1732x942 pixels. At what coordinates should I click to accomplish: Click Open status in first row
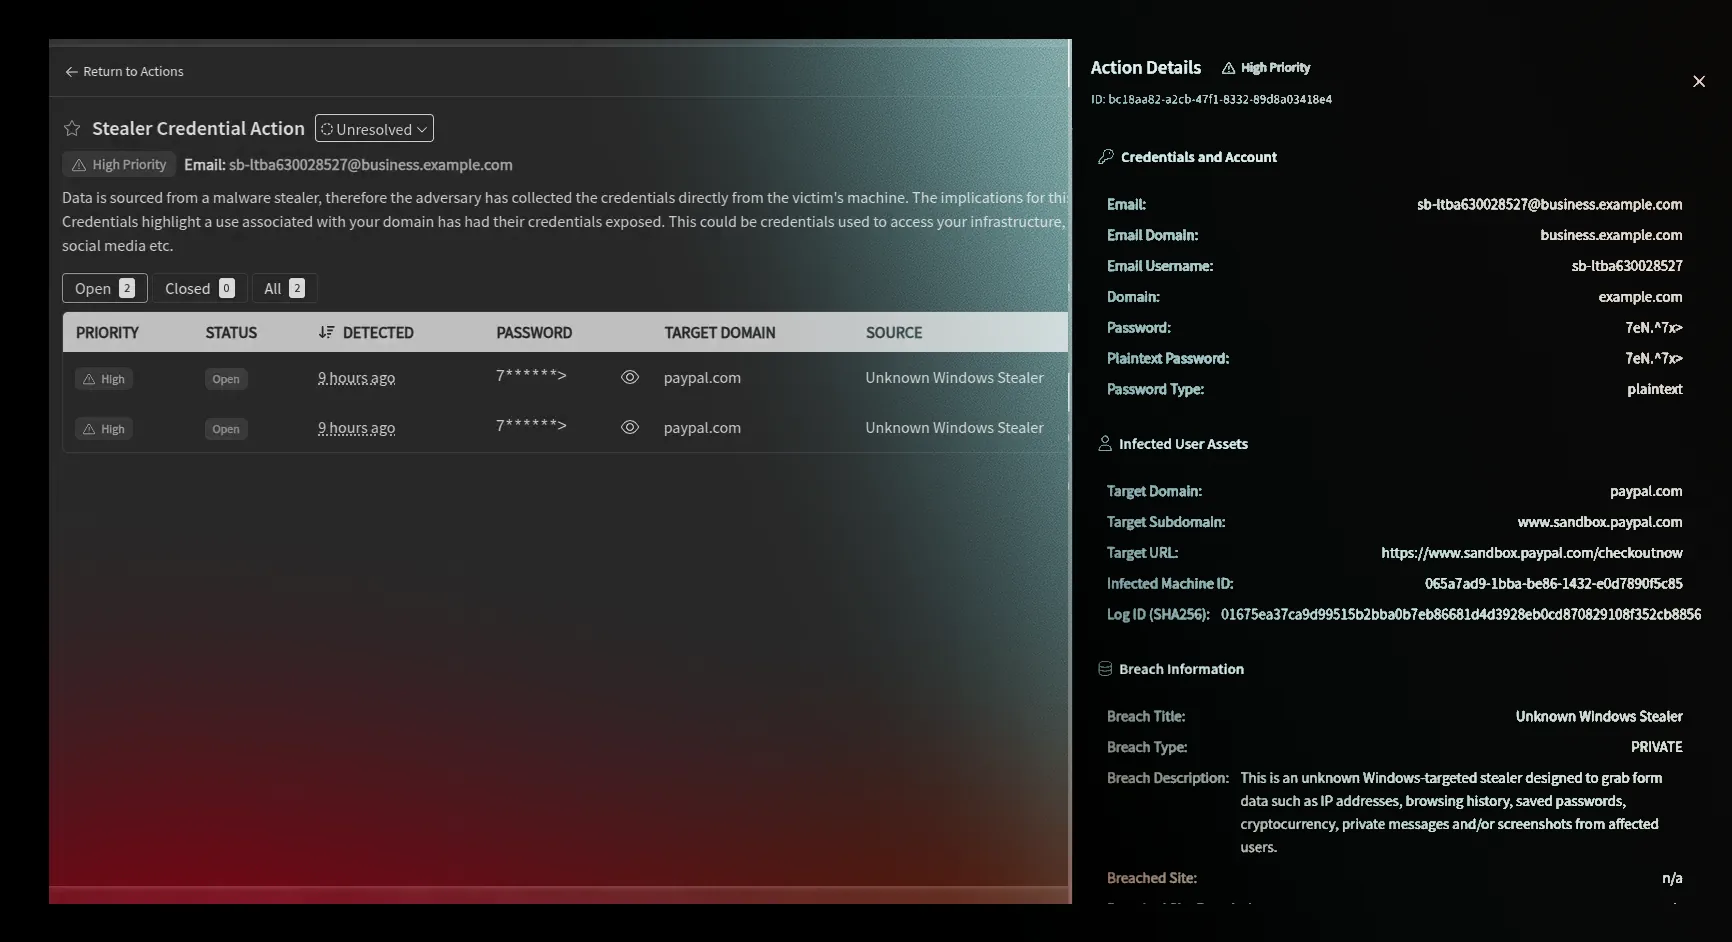pos(226,379)
